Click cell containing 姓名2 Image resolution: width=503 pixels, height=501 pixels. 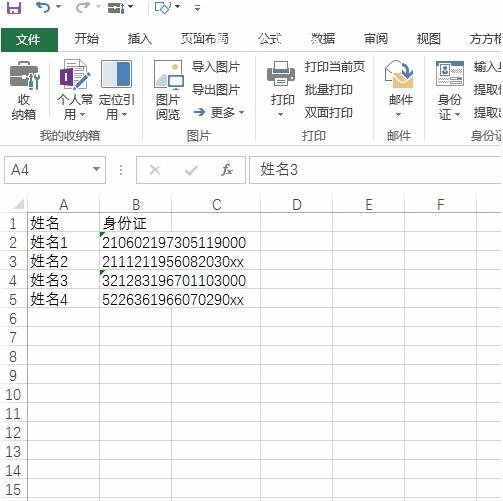63,261
